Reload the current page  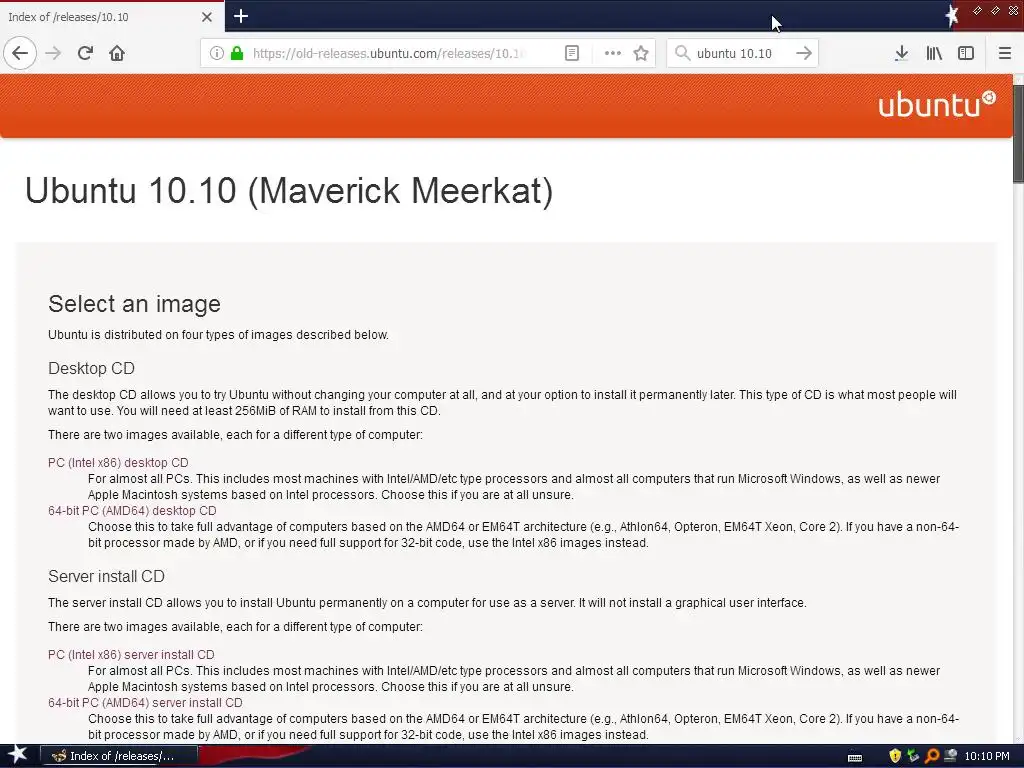pyautogui.click(x=85, y=53)
